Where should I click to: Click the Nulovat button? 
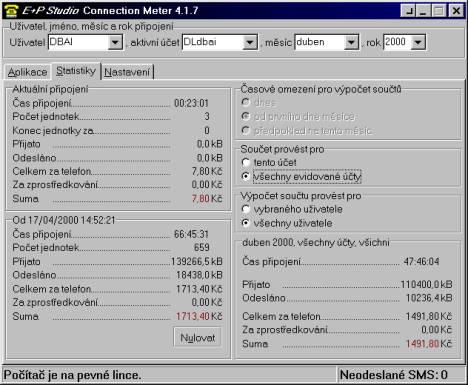(x=197, y=338)
